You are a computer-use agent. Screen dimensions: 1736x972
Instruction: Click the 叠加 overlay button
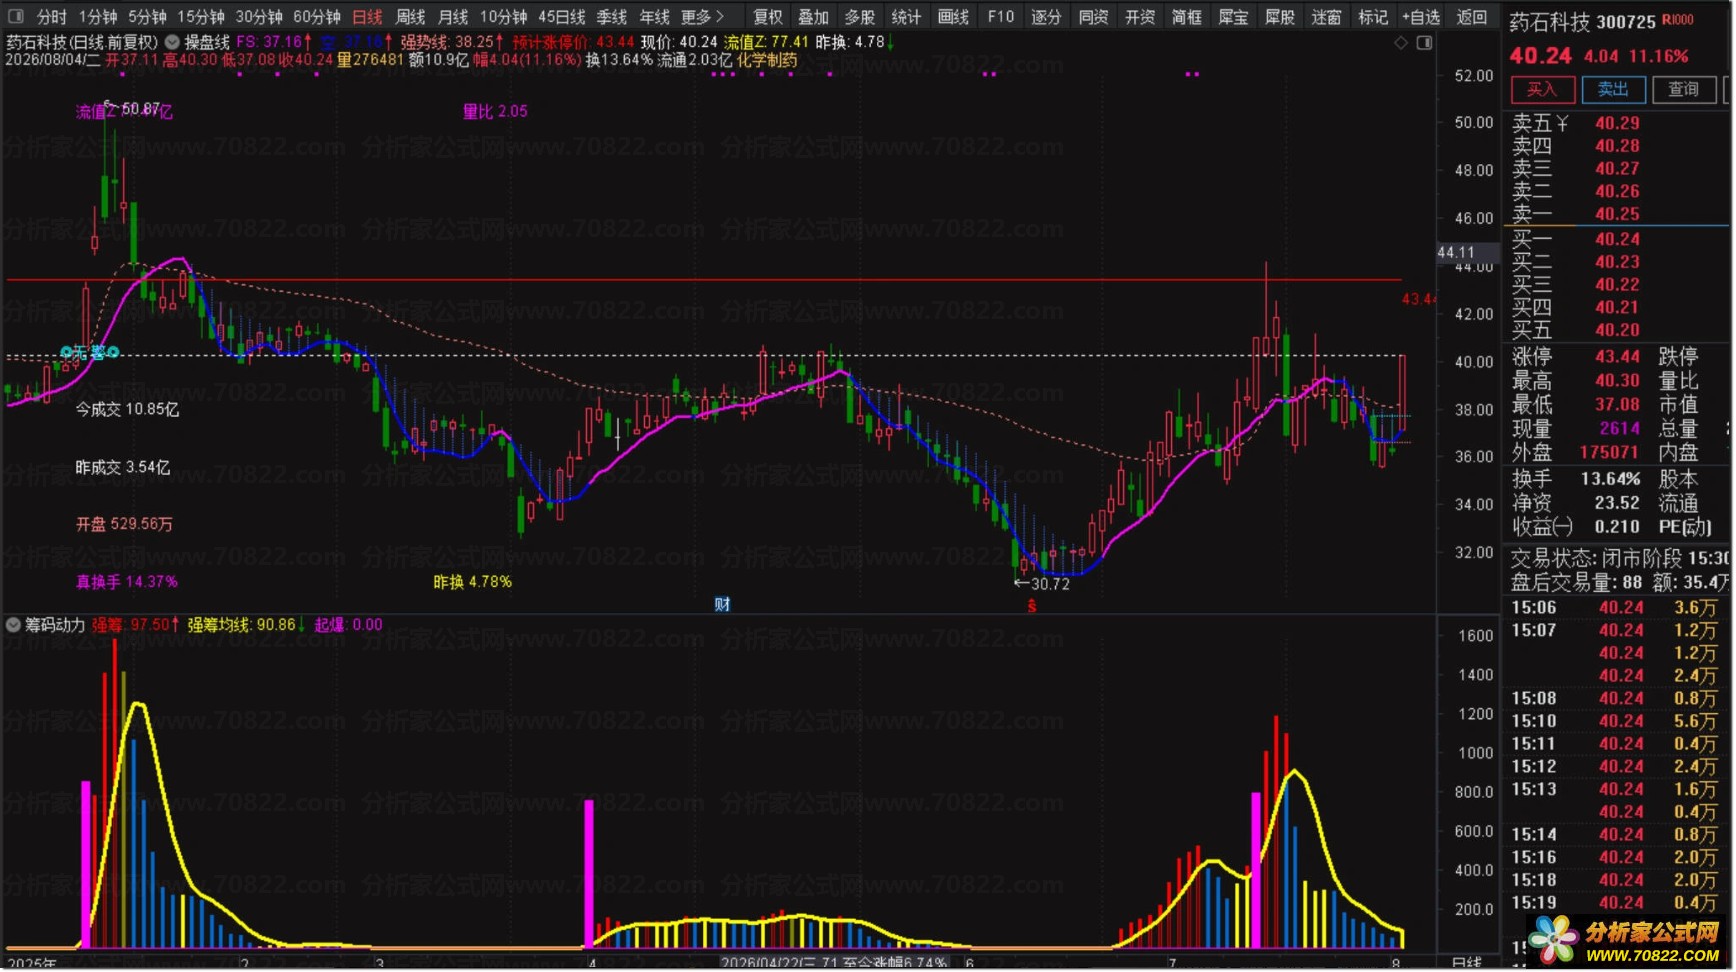813,17
